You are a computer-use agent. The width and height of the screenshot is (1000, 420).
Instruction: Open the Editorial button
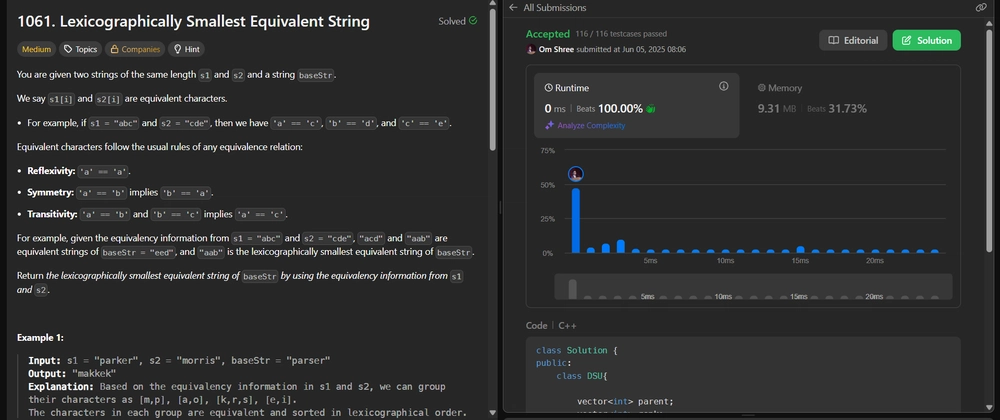tap(853, 40)
